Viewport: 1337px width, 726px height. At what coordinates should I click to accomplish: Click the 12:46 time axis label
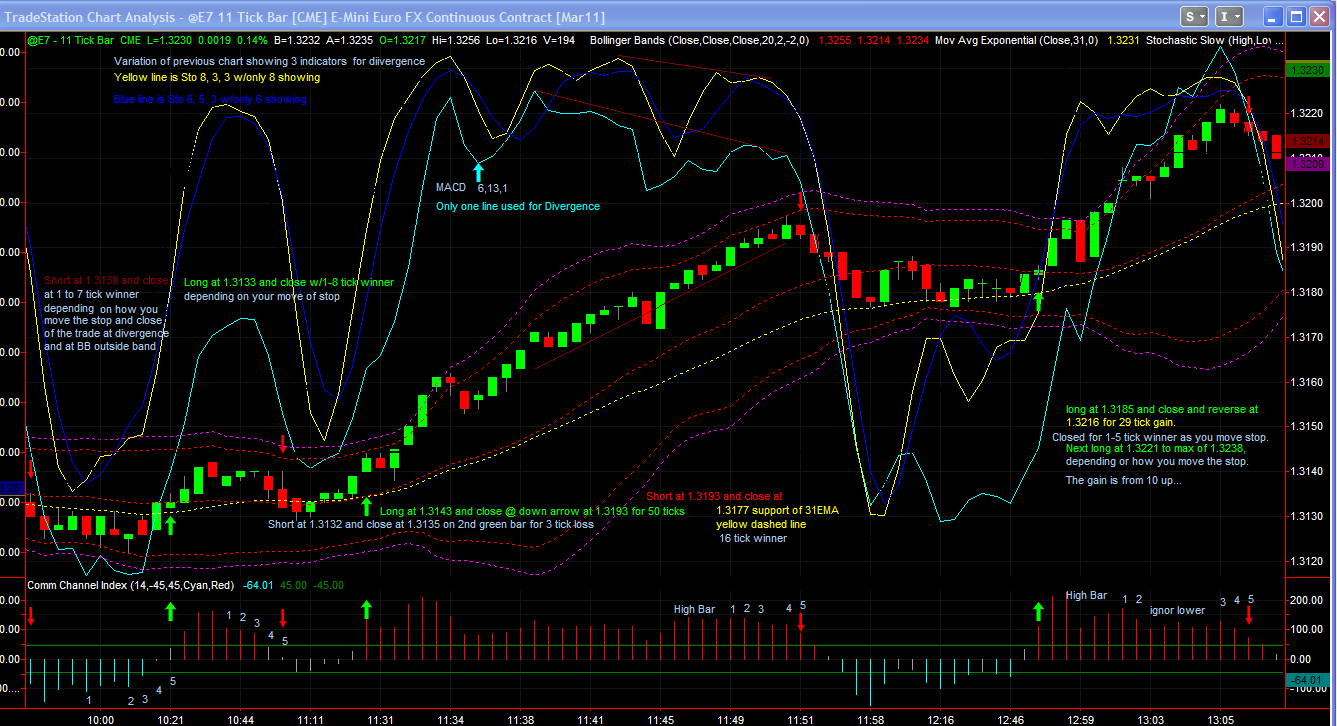point(1011,719)
